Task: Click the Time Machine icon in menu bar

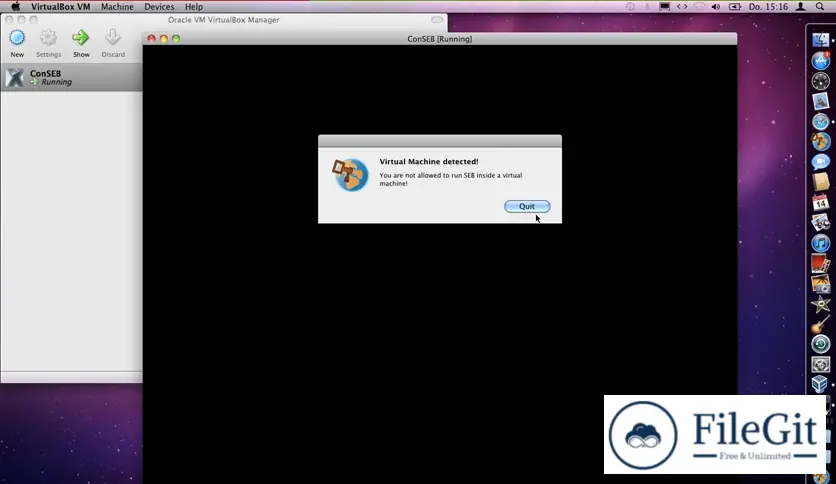Action: tap(630, 6)
